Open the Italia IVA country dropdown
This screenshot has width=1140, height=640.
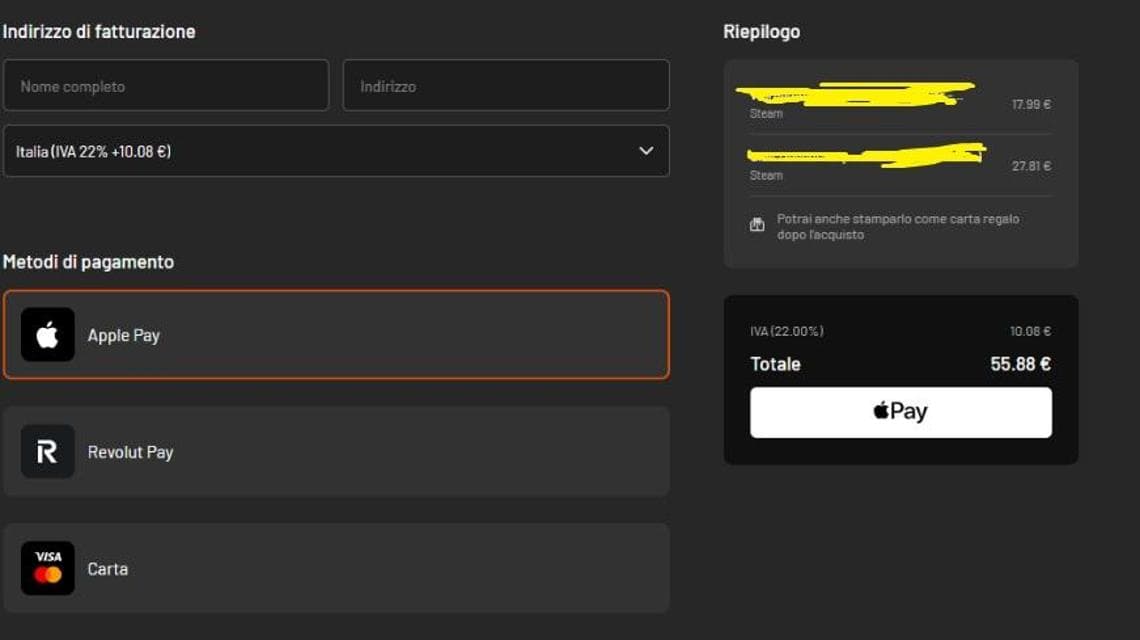pos(336,151)
